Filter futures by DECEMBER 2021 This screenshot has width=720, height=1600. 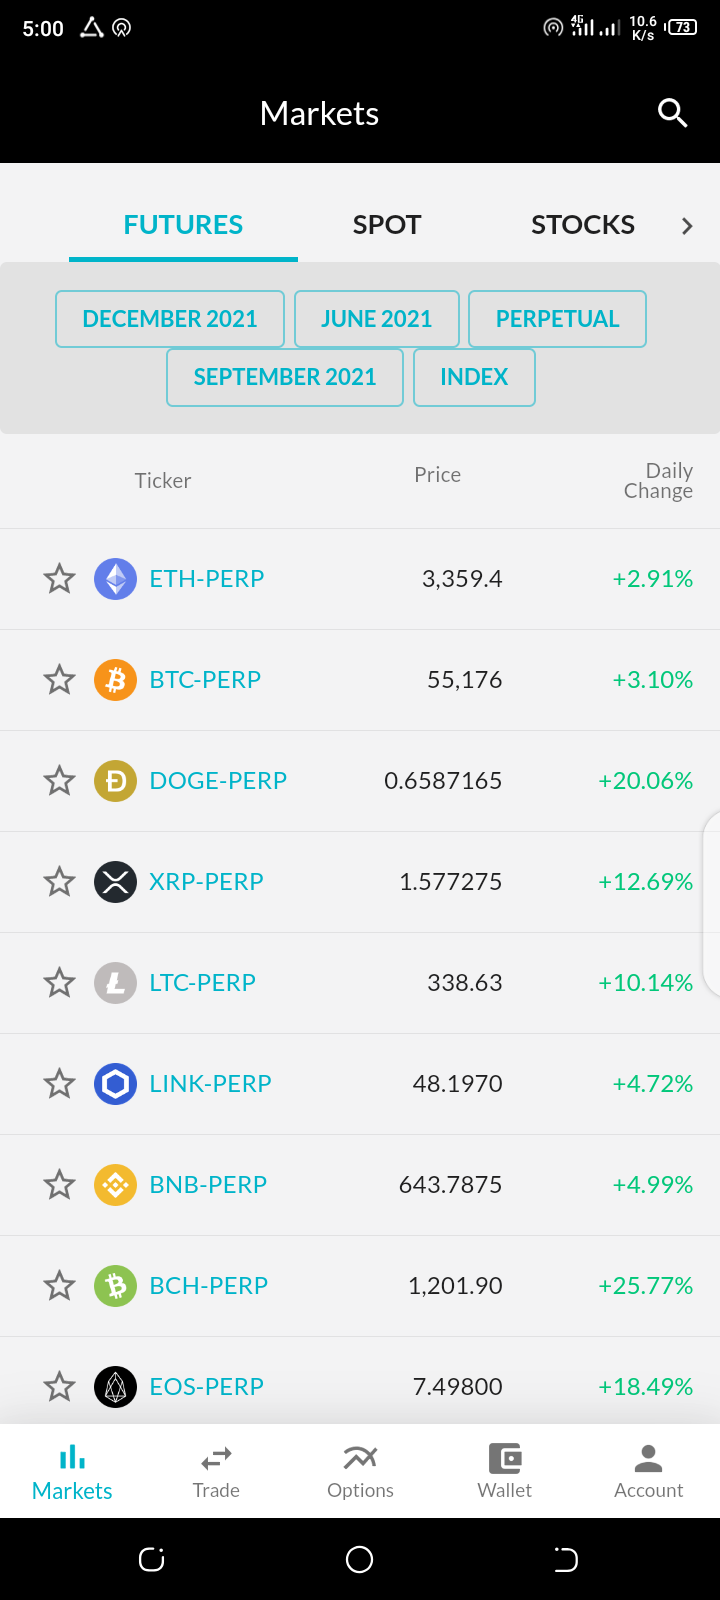170,319
